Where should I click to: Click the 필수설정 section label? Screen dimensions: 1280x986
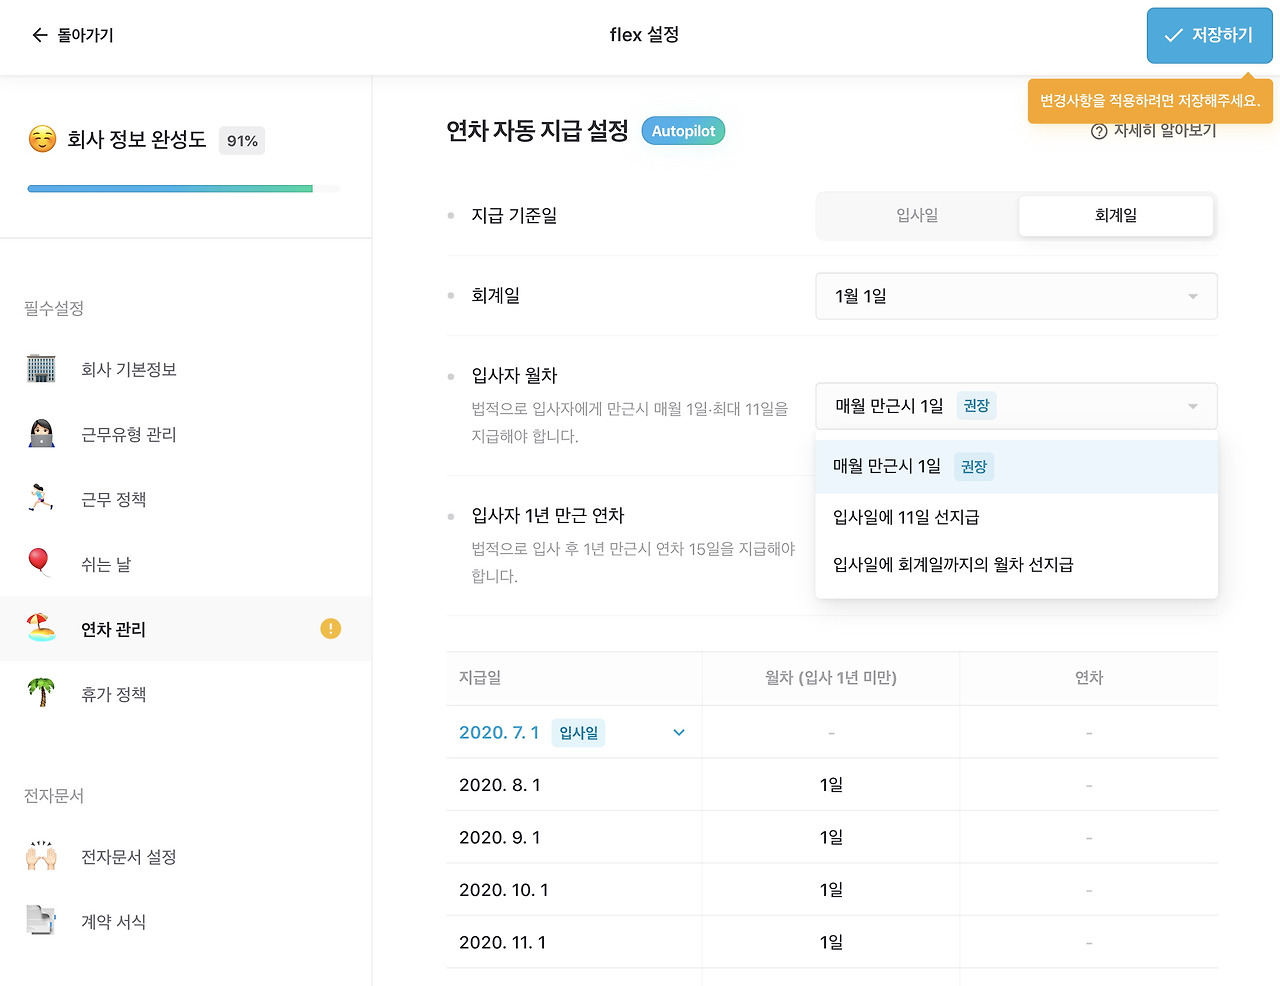click(54, 309)
